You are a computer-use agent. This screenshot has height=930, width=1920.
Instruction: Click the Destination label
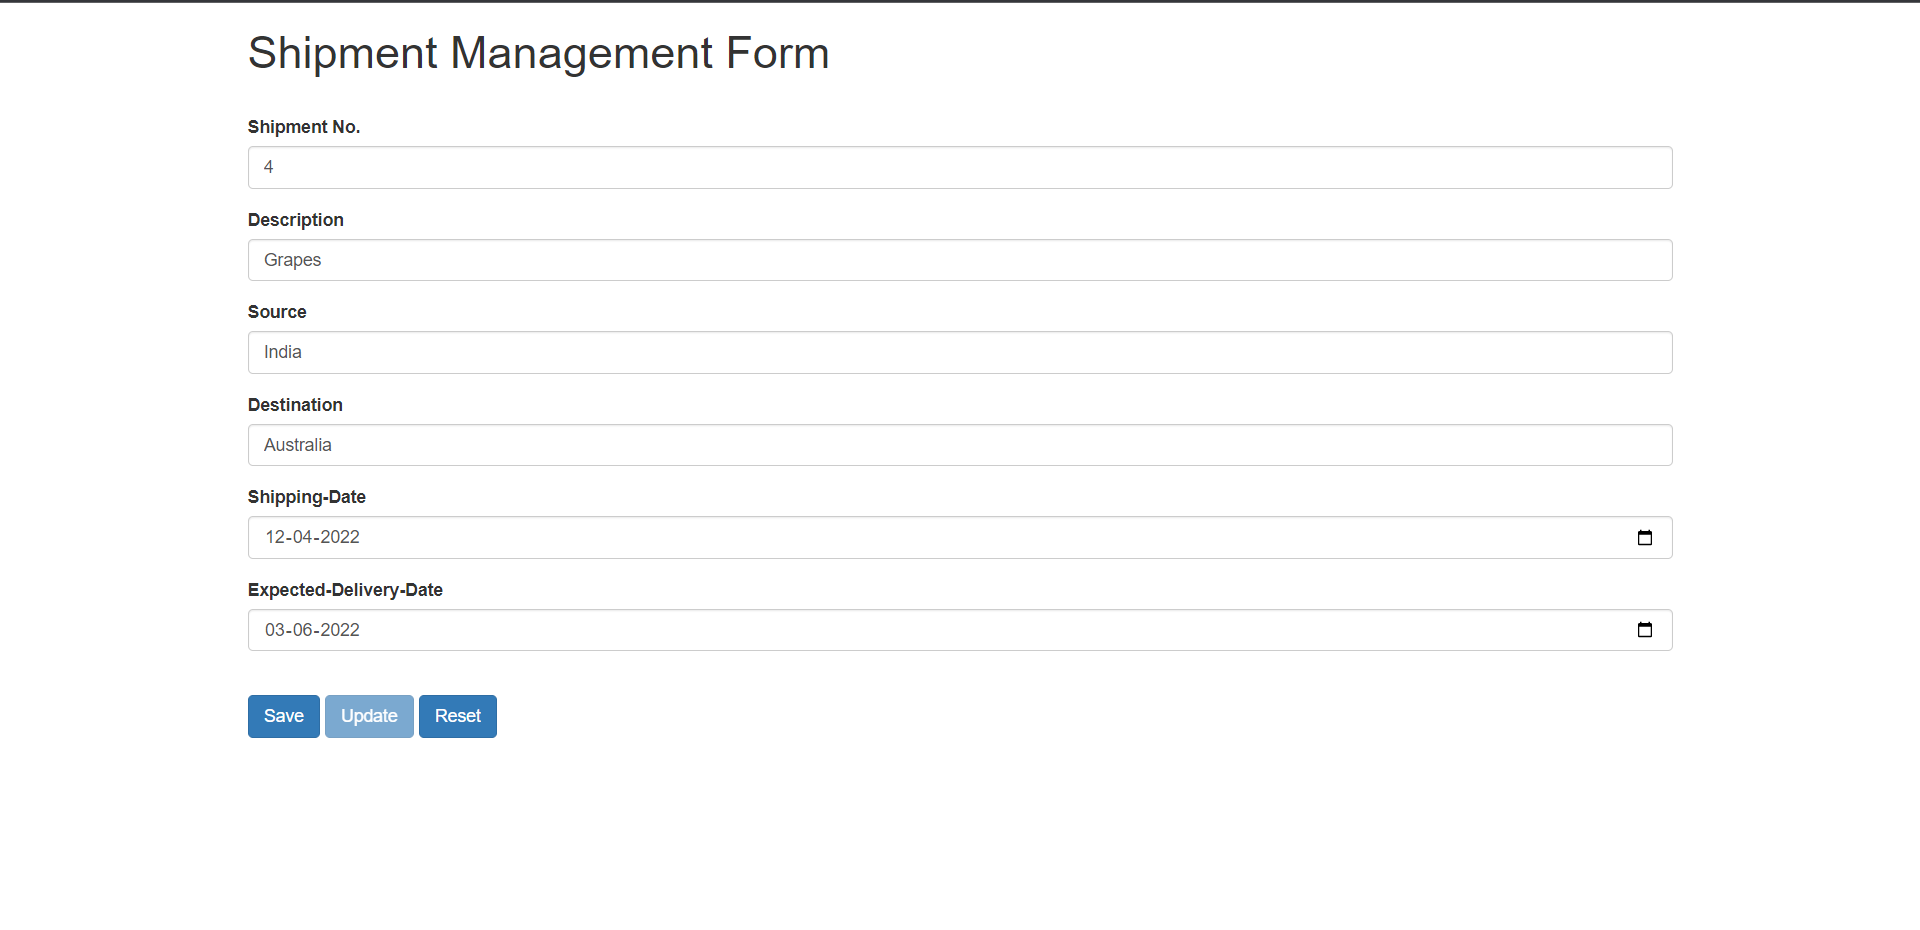[x=295, y=405]
